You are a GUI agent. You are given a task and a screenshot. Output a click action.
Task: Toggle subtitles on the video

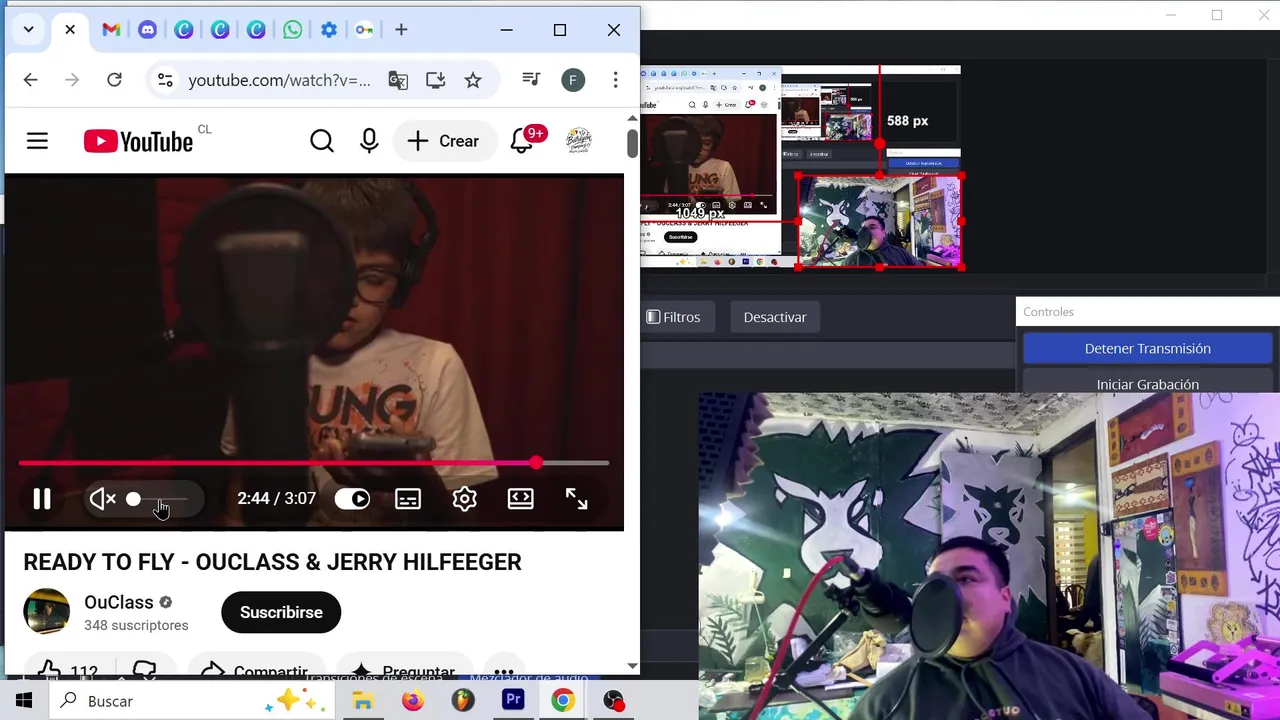408,499
